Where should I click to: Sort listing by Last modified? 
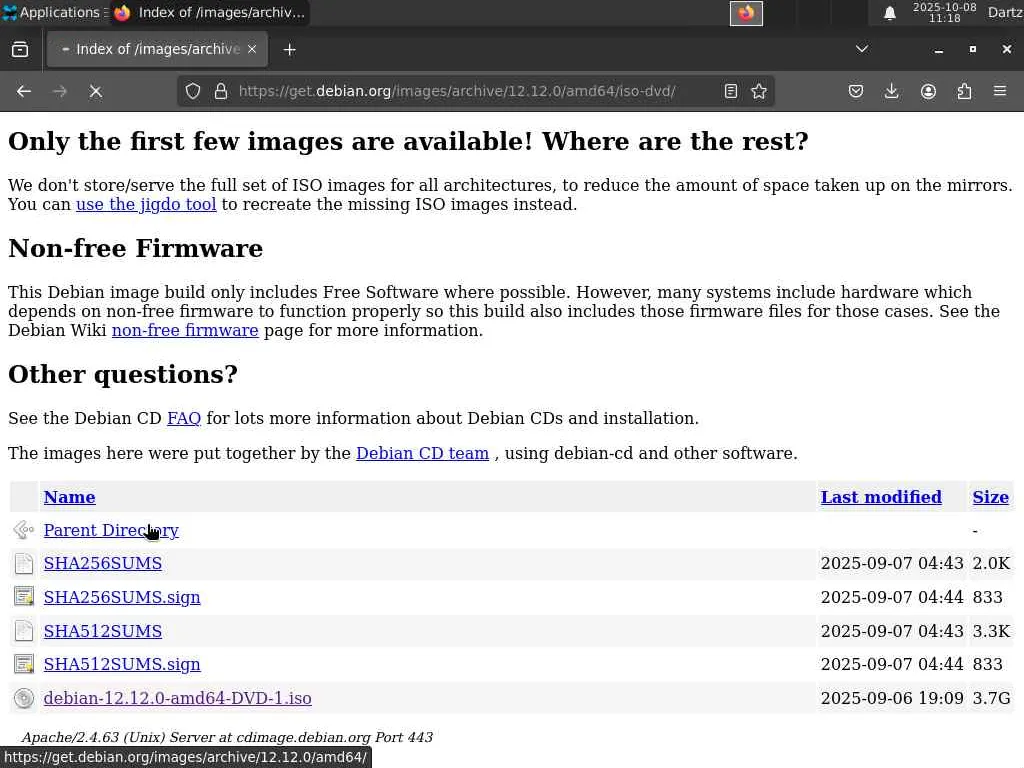point(881,497)
